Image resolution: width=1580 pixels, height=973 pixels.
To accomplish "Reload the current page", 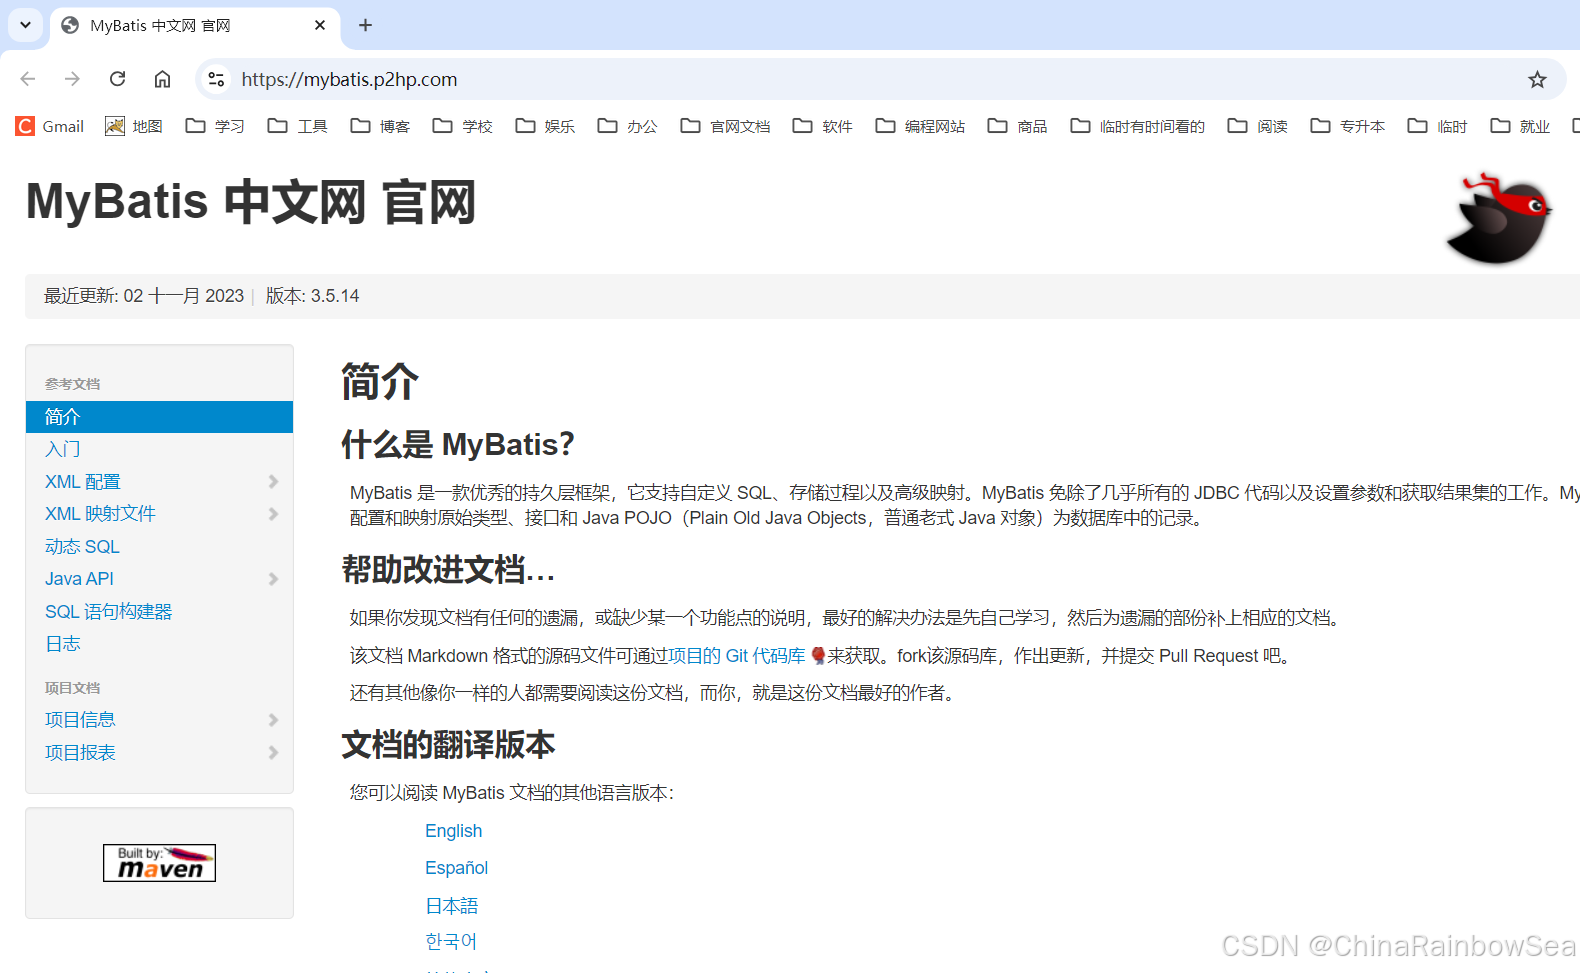I will coord(117,79).
